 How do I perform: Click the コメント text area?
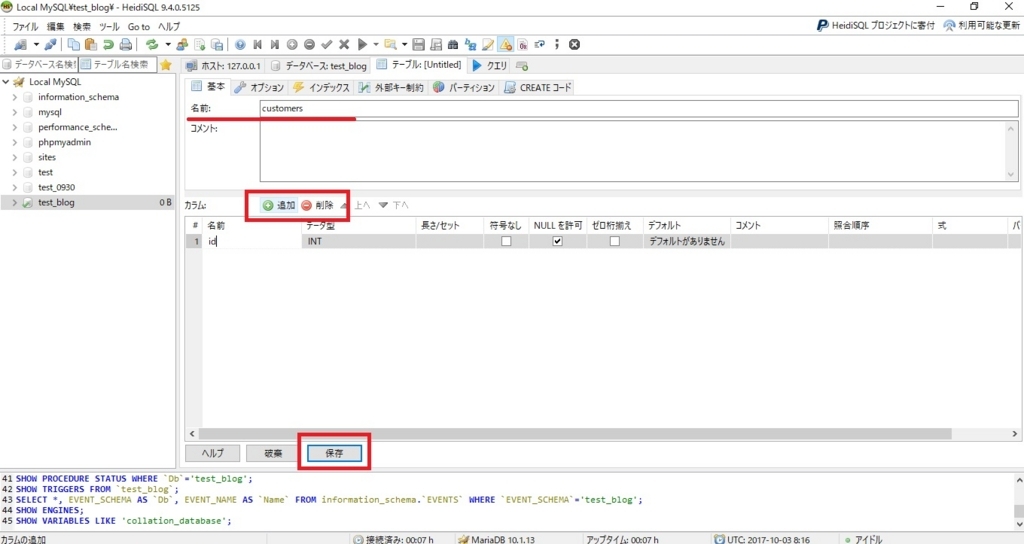[x=633, y=152]
